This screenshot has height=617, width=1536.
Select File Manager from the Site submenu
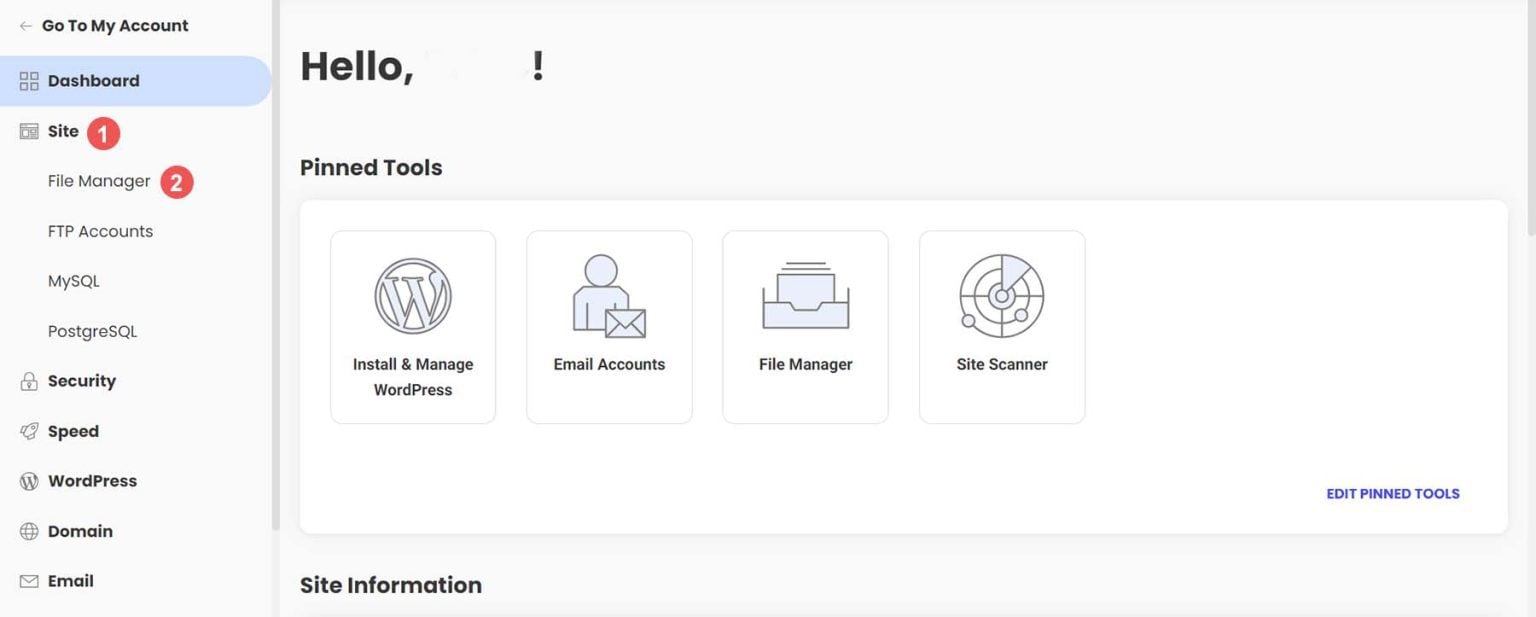[x=99, y=181]
